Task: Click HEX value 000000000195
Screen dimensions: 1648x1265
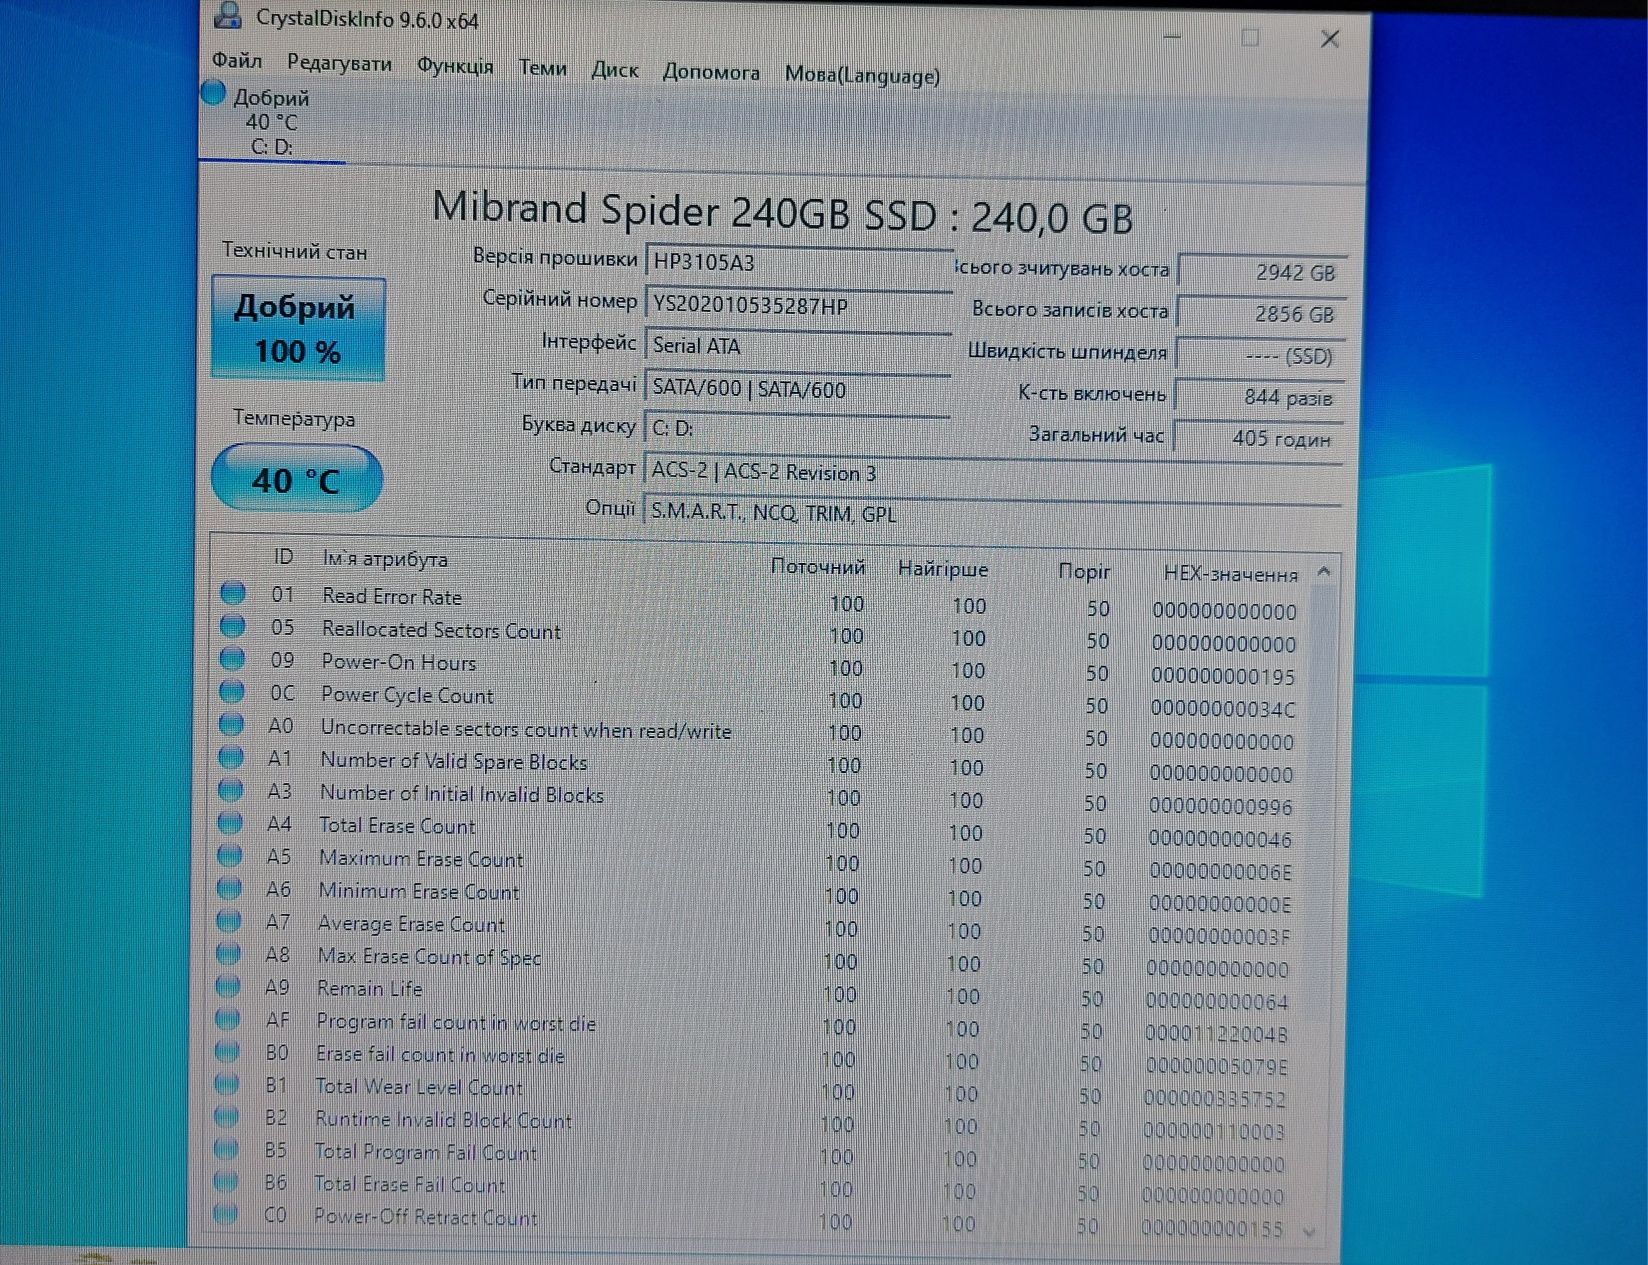Action: 1223,676
